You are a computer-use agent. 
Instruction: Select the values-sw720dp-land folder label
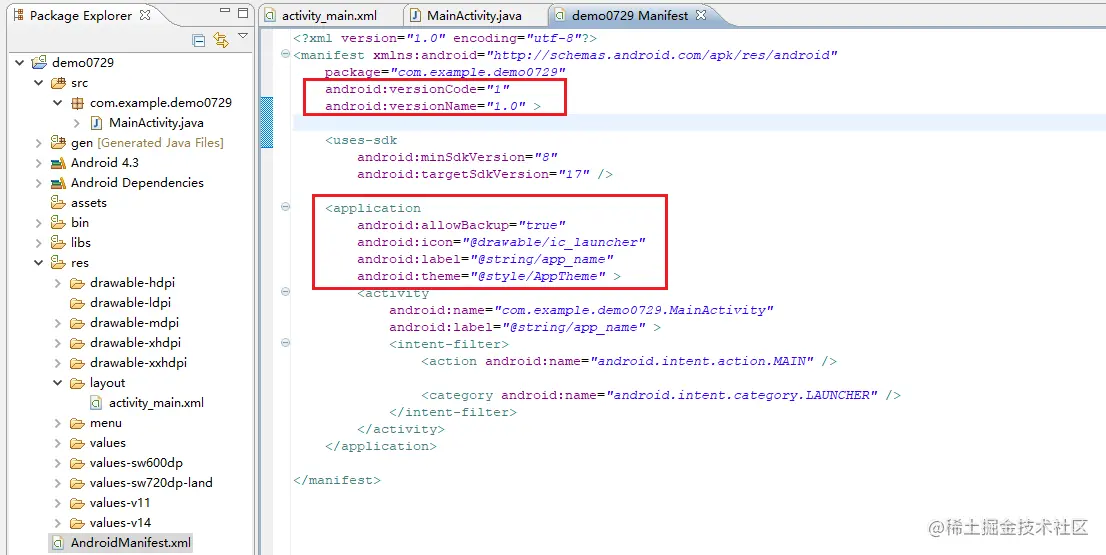[x=151, y=483]
